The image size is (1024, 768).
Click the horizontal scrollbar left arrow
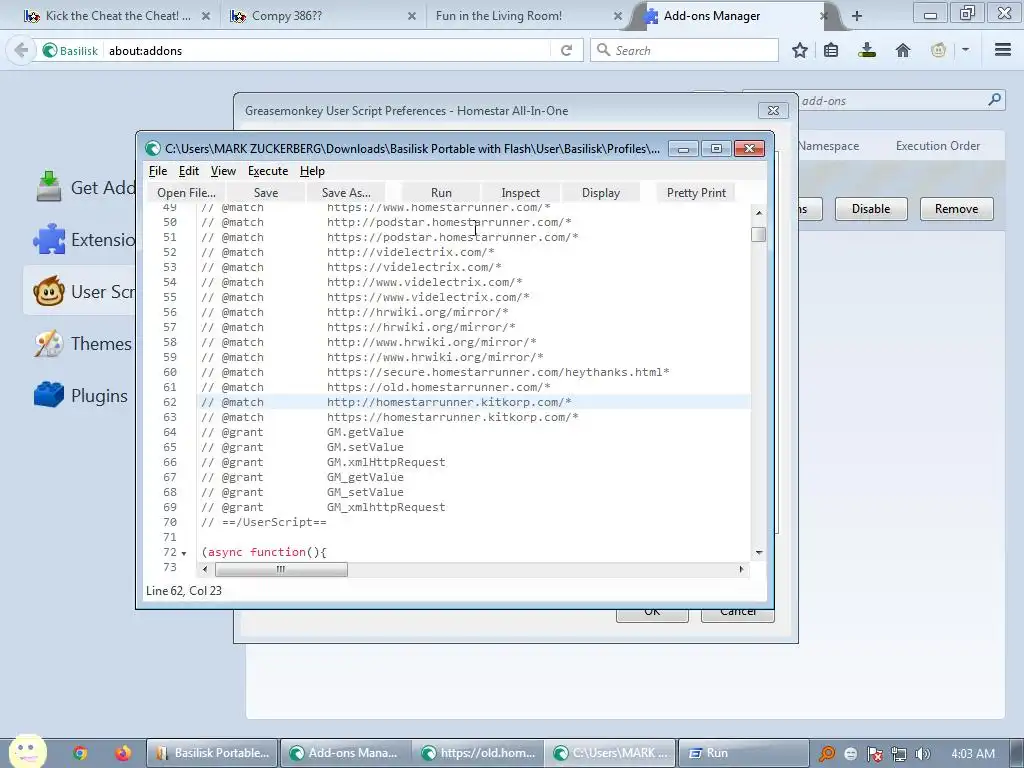(205, 569)
